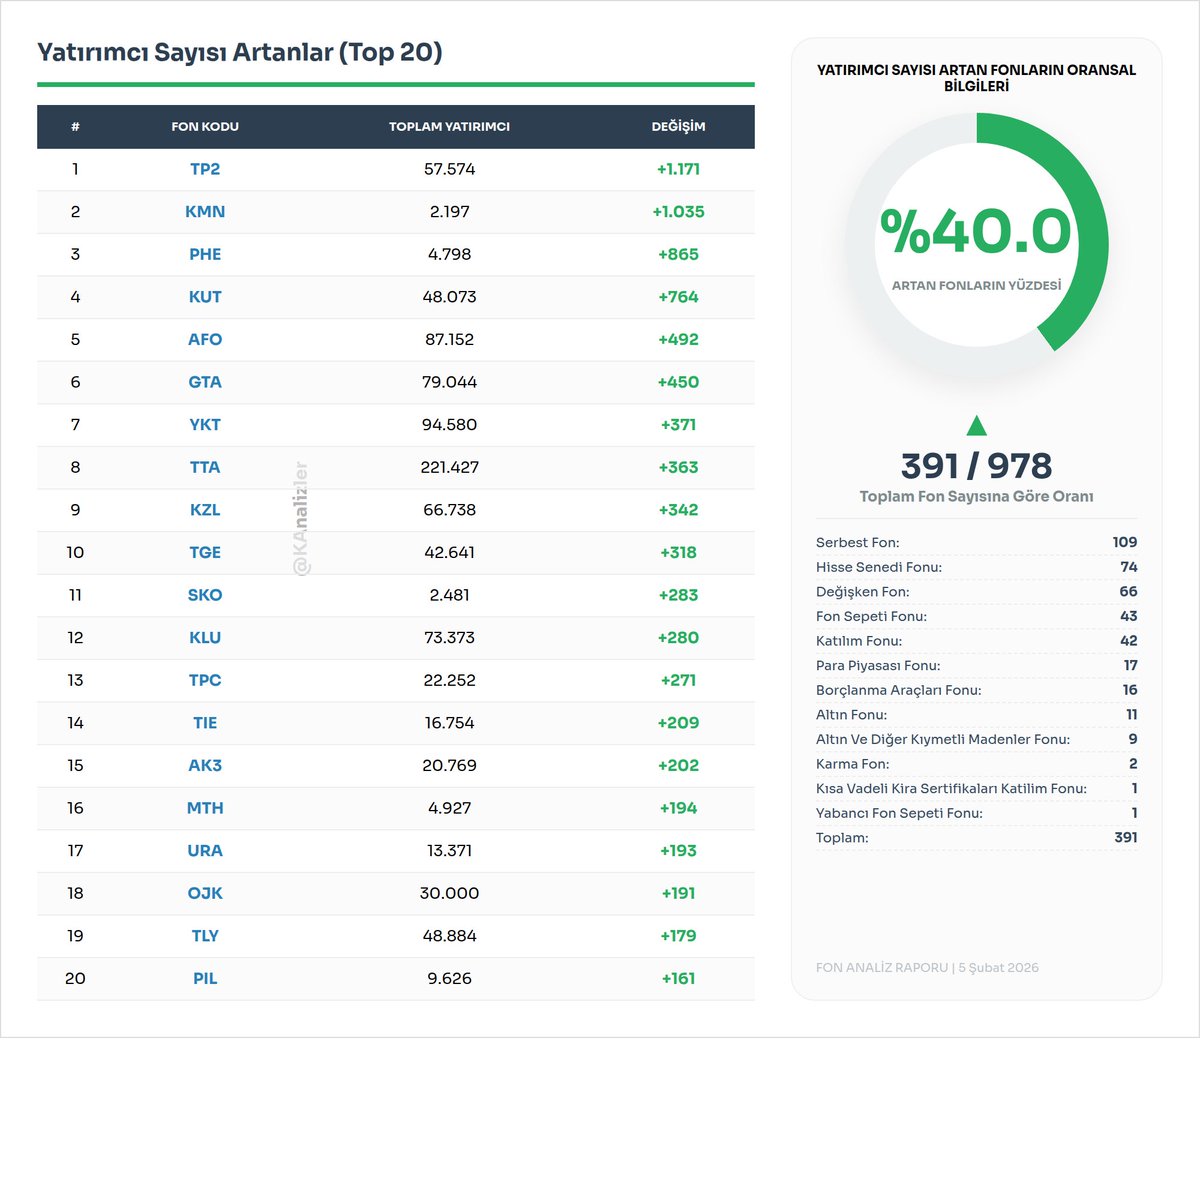Select the KLU fund code
This screenshot has height=1200, width=1200.
click(x=205, y=638)
